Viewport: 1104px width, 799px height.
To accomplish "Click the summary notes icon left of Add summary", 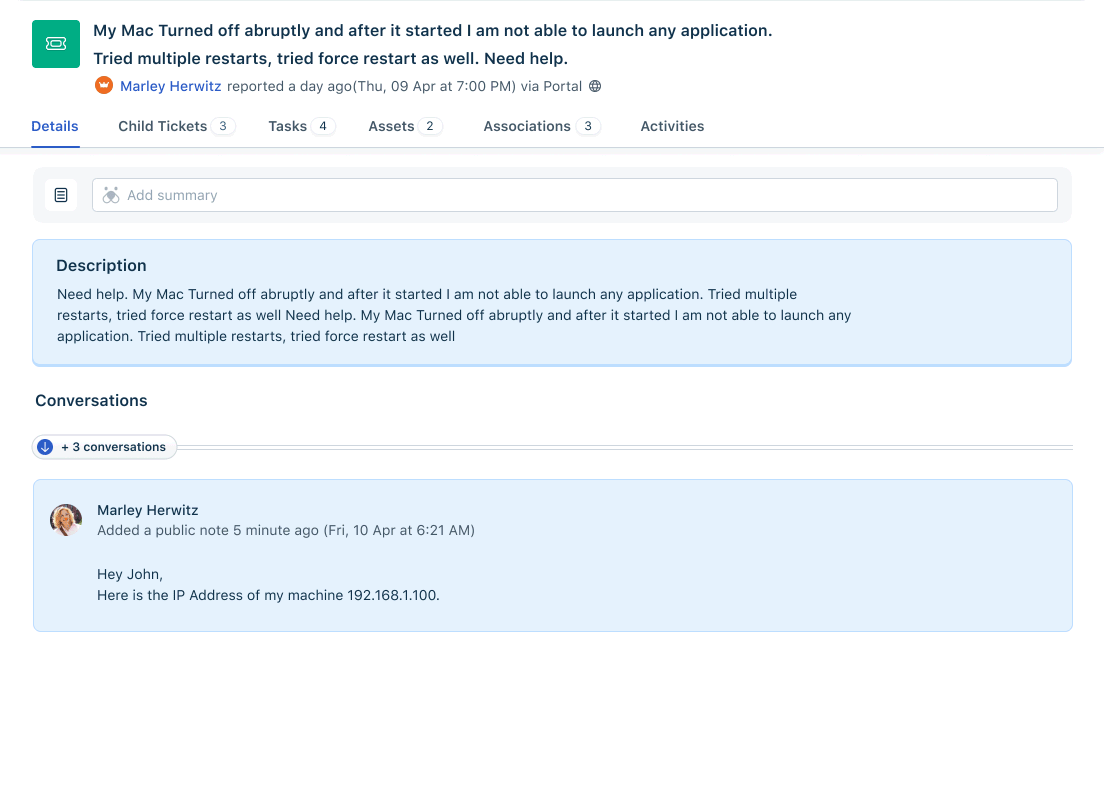I will pyautogui.click(x=61, y=194).
